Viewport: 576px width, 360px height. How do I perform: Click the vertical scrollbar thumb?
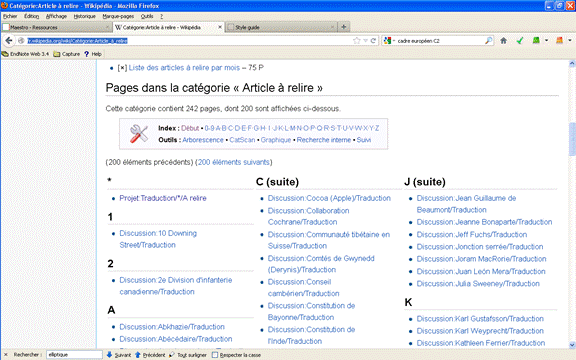572,140
